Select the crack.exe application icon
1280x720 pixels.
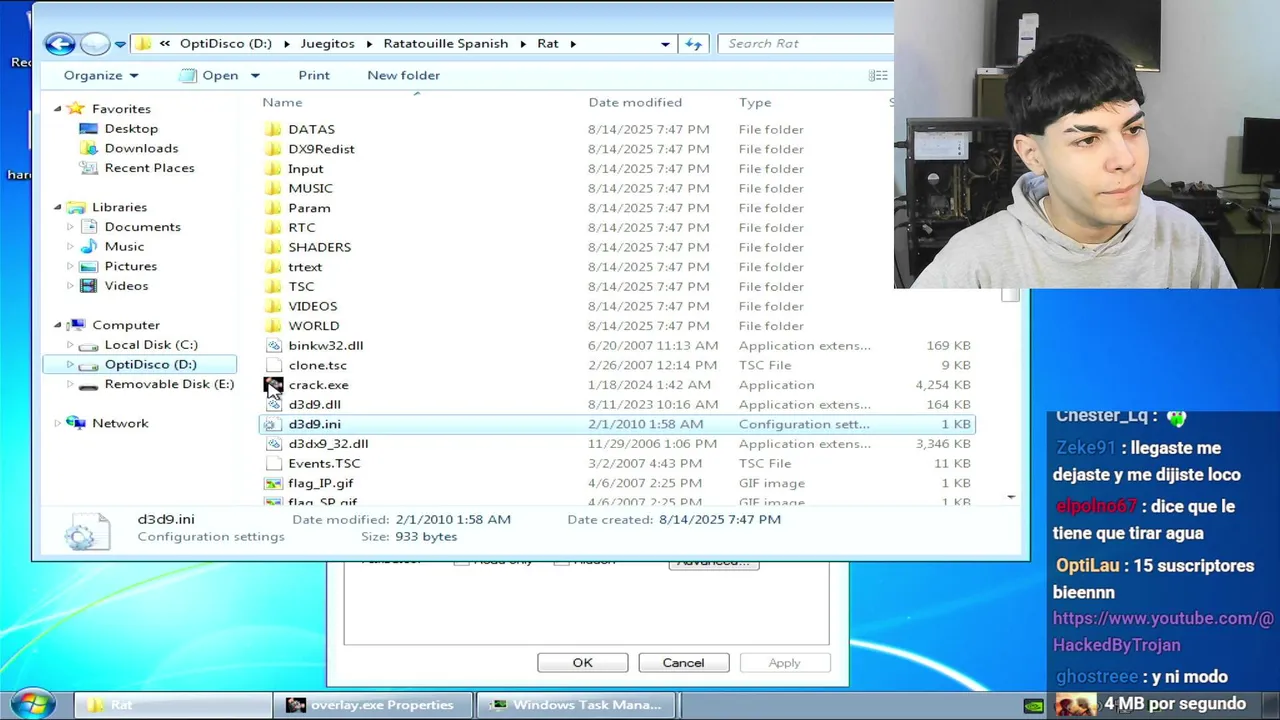(274, 385)
